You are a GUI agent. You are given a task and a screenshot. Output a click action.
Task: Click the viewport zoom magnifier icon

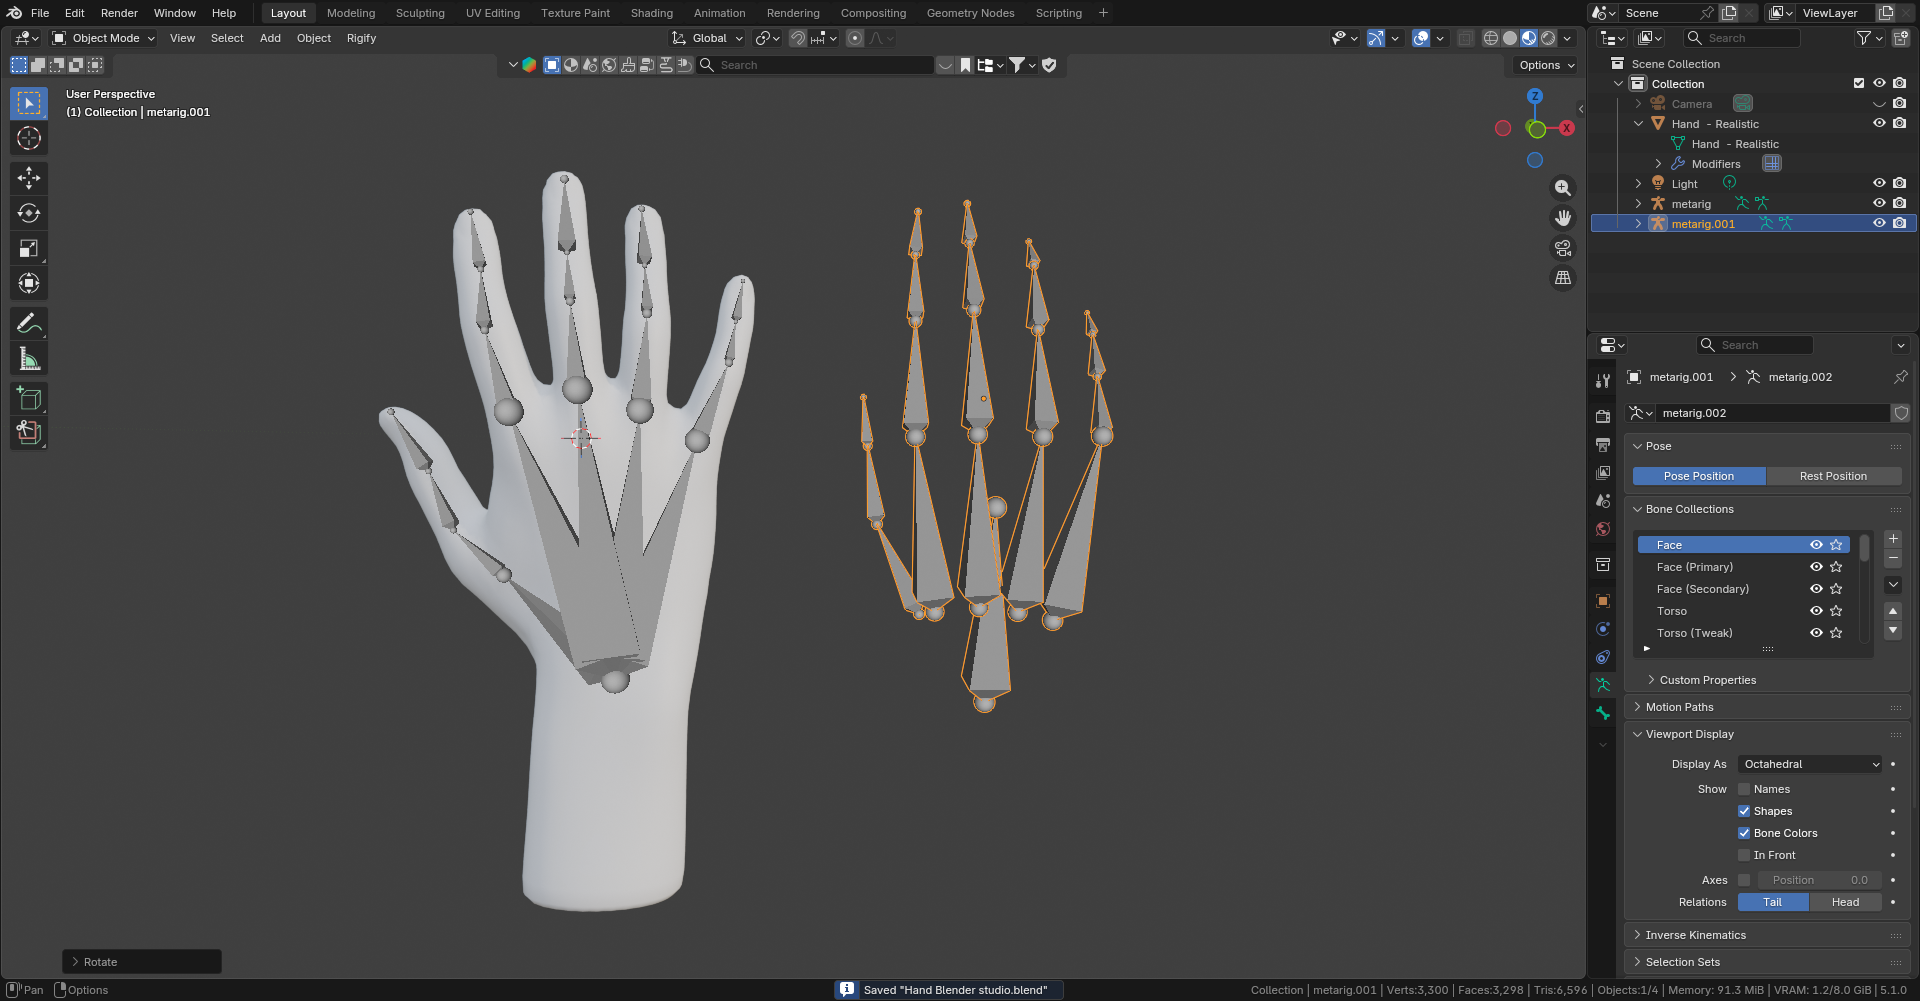[1563, 188]
